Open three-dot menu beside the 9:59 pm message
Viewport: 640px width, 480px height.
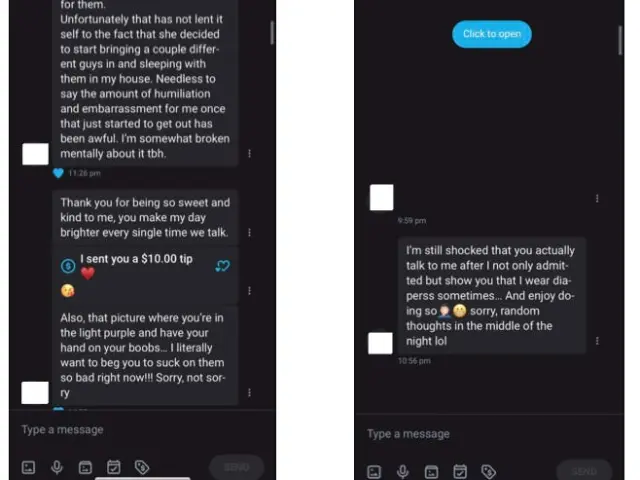pyautogui.click(x=597, y=198)
